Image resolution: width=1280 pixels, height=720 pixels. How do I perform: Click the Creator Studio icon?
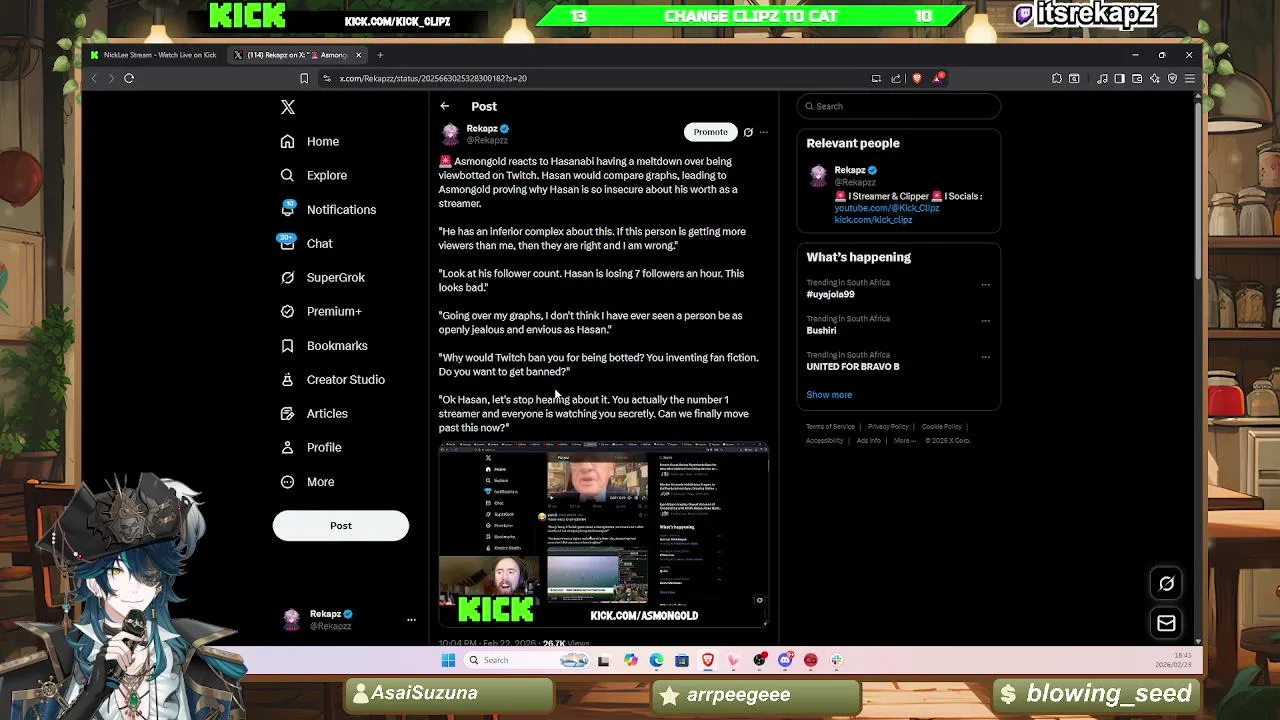pos(288,379)
